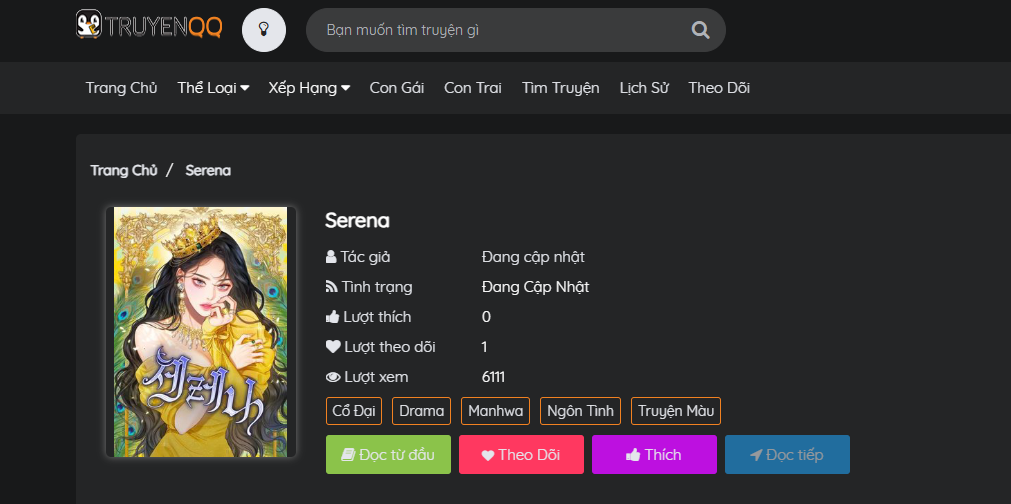This screenshot has width=1011, height=504.
Task: Open Lịch Sử reading history
Action: tap(644, 88)
